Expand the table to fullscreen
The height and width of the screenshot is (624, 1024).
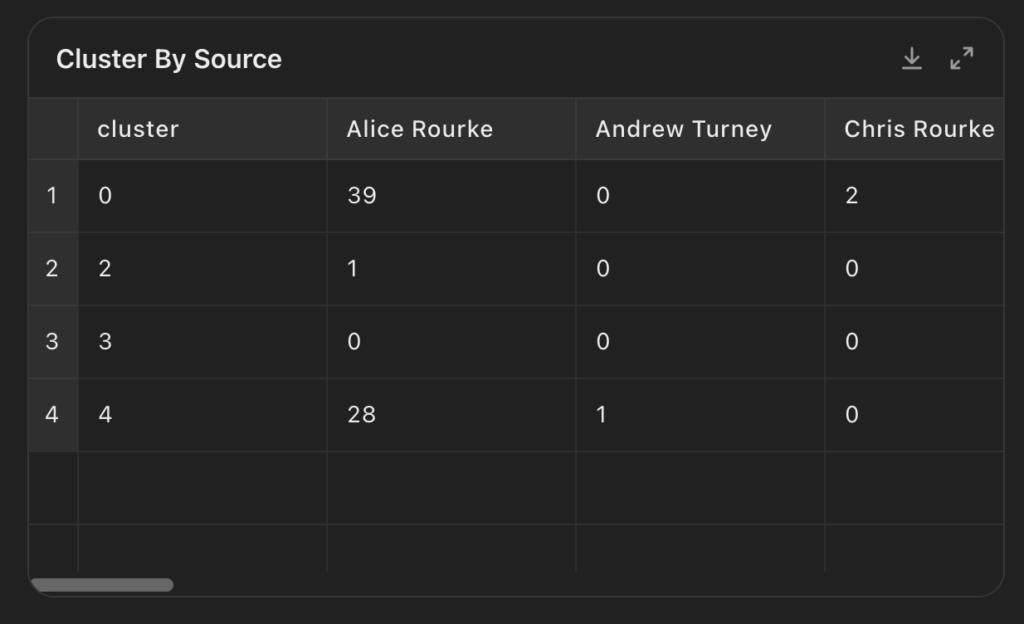(x=961, y=59)
